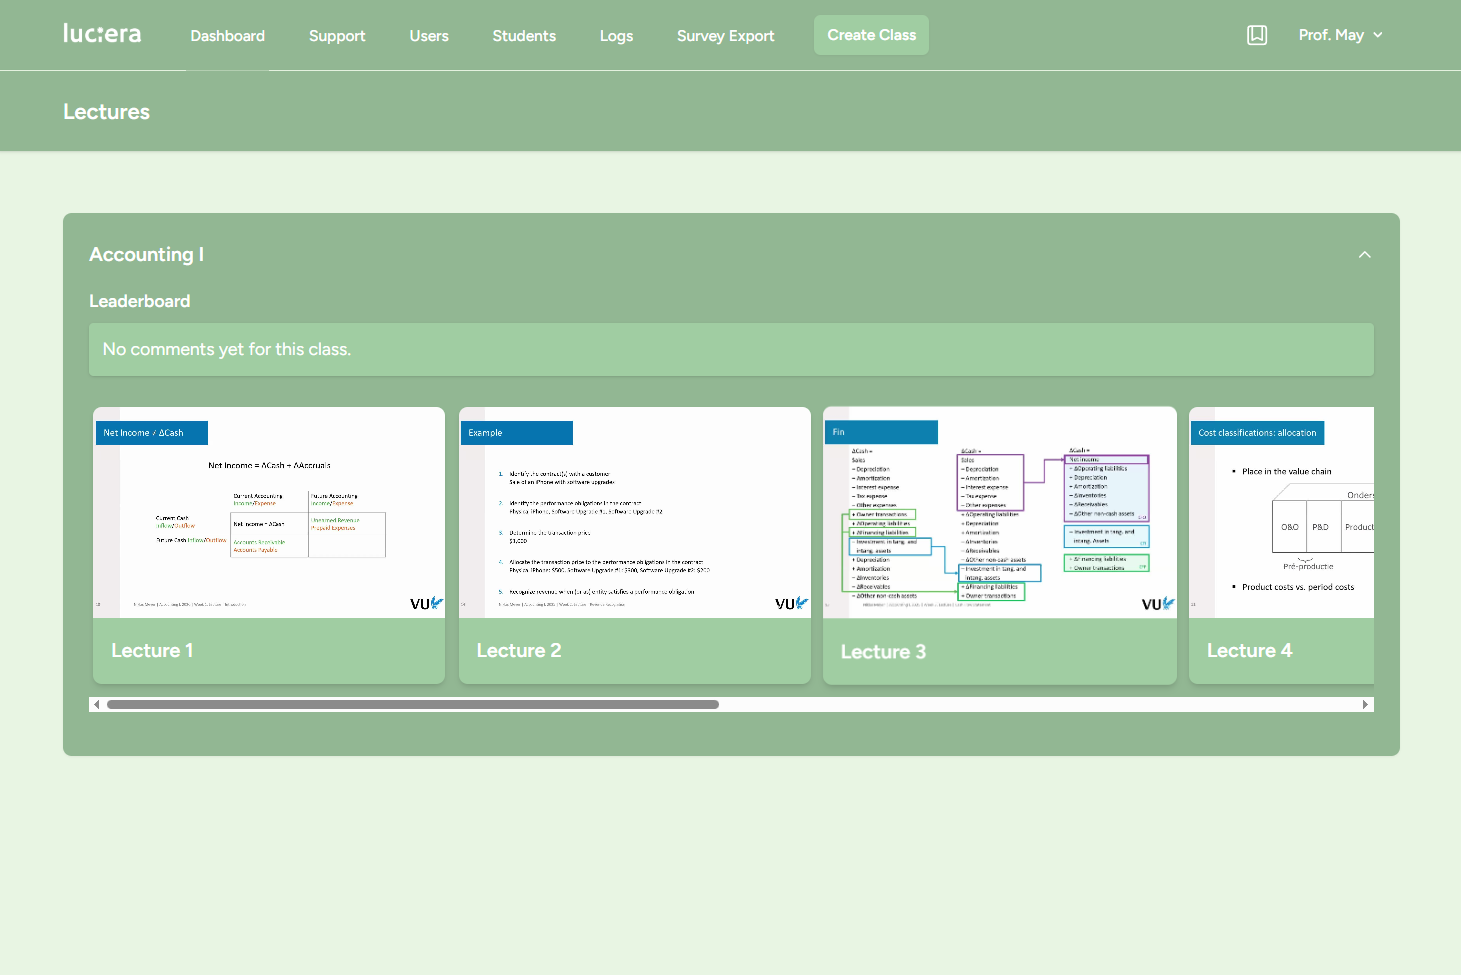Click the Lecture 3 title
The width and height of the screenshot is (1461, 975).
click(x=883, y=652)
